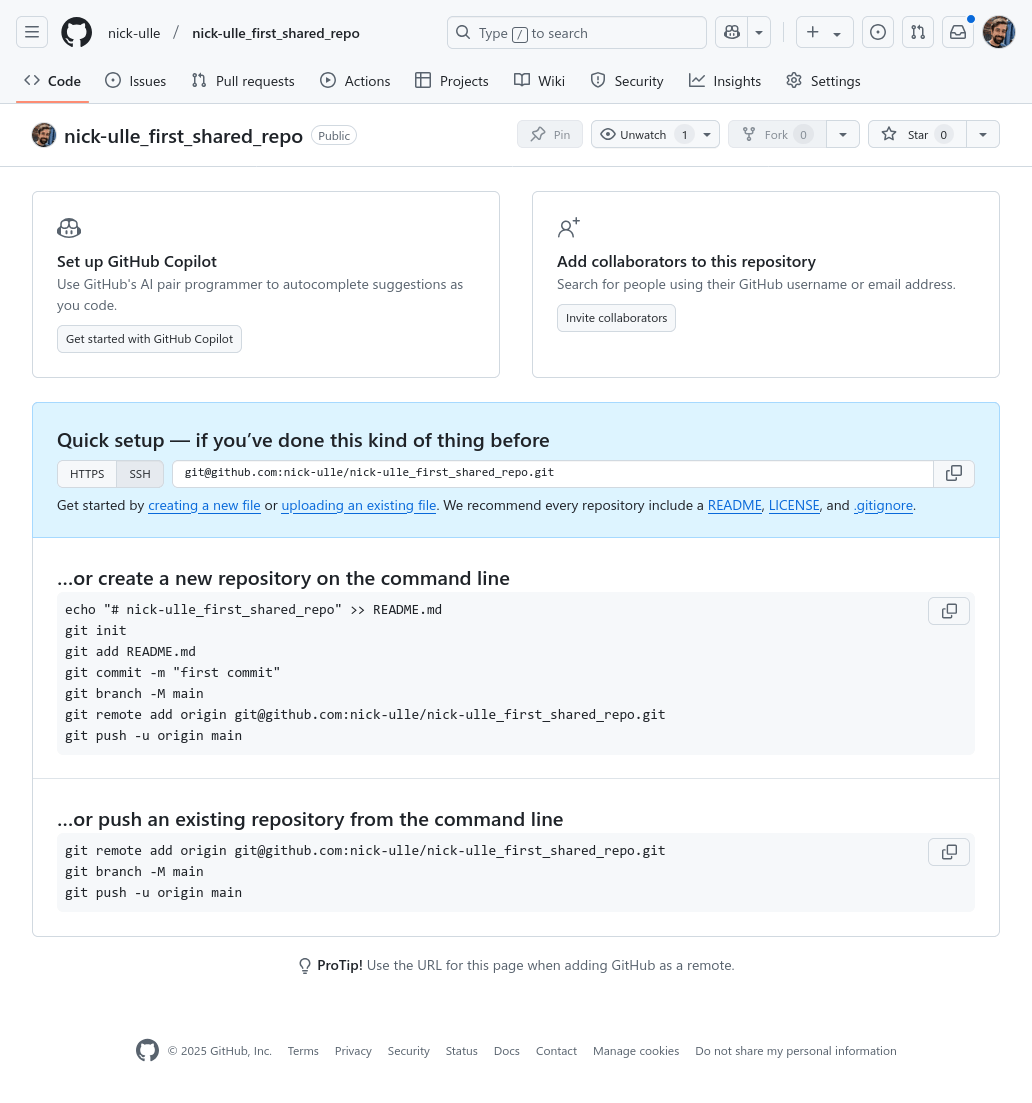Switch to the Actions tab
This screenshot has height=1103, width=1032.
point(355,81)
